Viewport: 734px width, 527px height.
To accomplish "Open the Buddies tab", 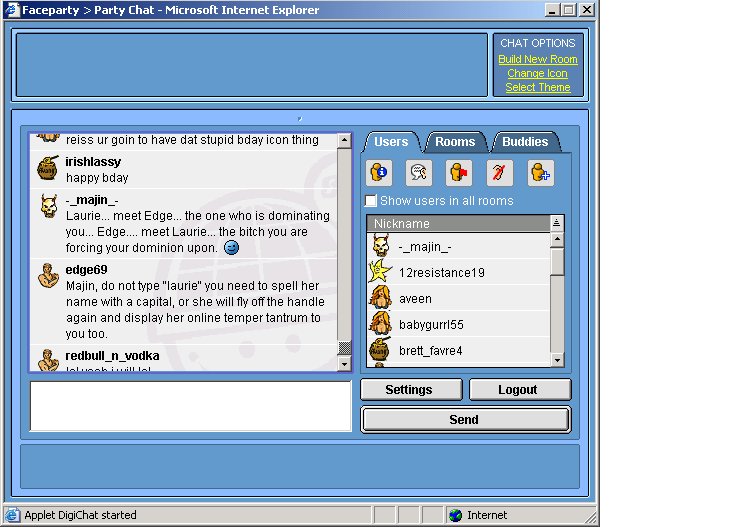I will [x=525, y=142].
